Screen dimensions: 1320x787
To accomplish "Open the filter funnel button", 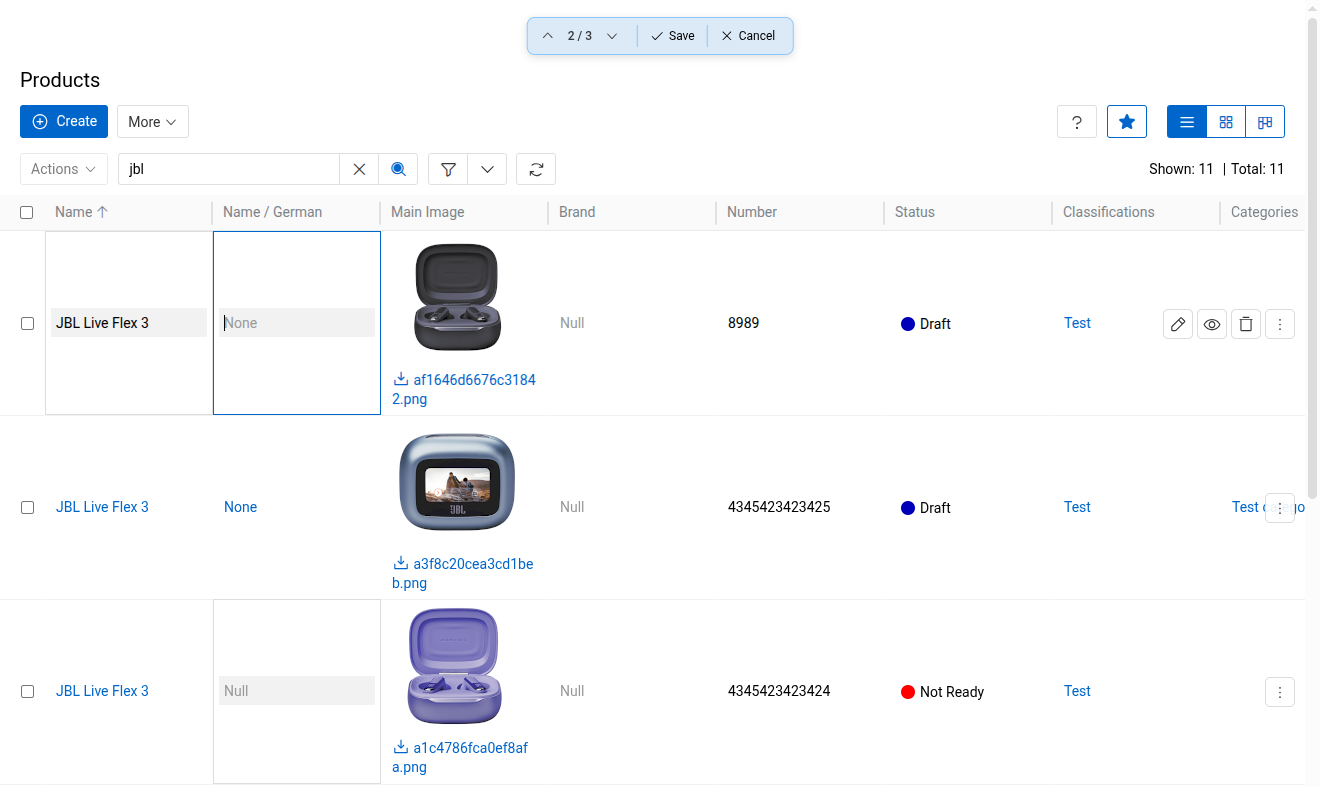I will [448, 169].
